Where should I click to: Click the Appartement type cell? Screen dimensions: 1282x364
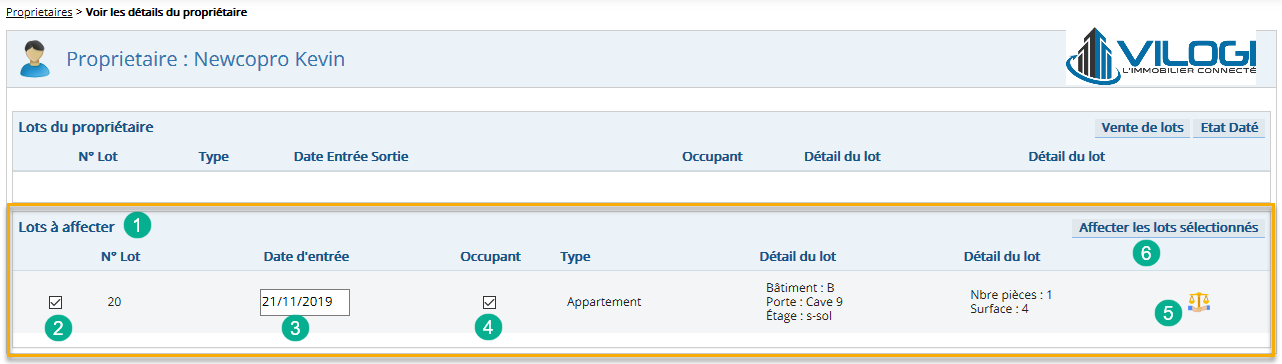[x=604, y=302]
